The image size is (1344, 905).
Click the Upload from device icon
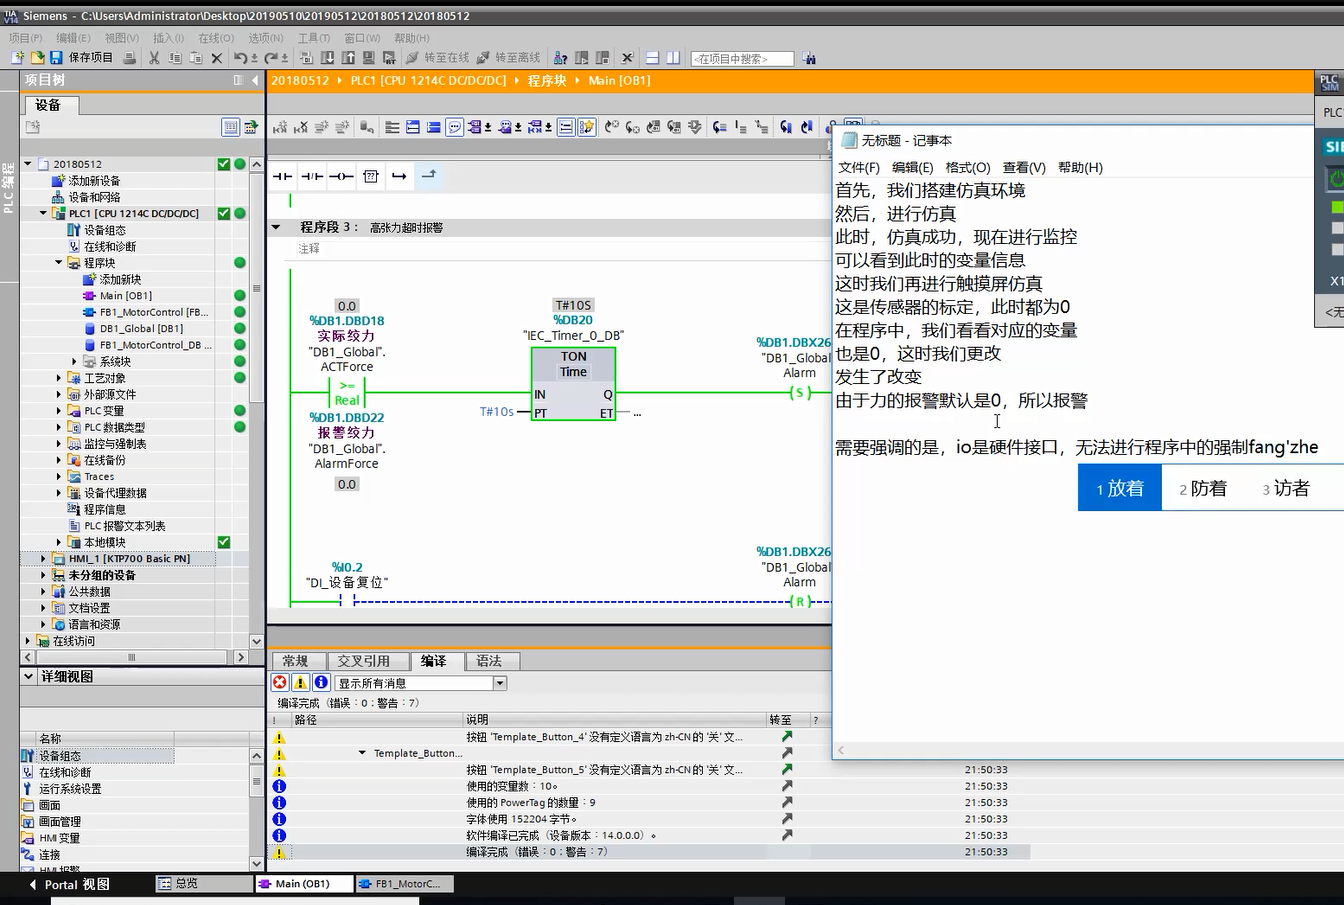(348, 58)
